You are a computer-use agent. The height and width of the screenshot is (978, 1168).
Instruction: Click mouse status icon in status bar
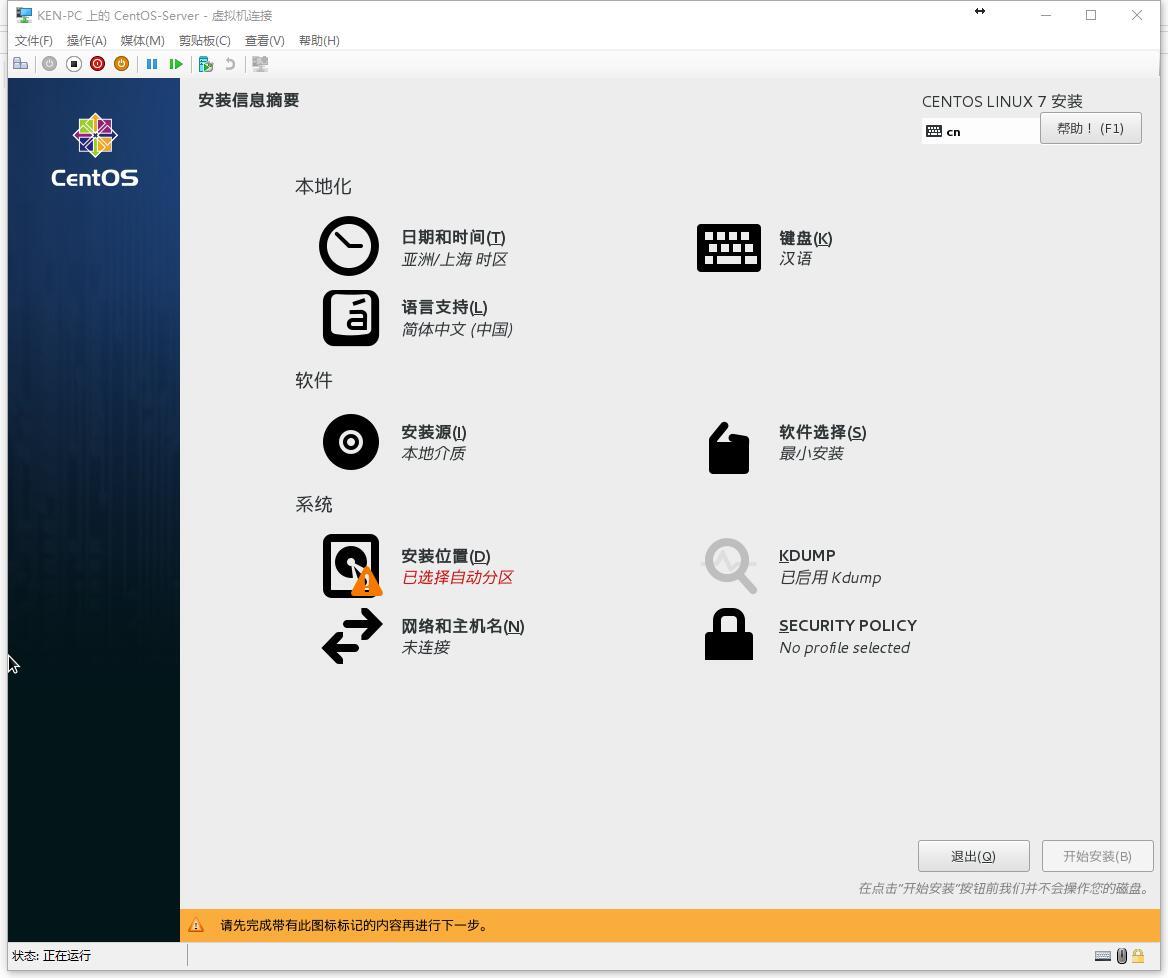point(1122,956)
